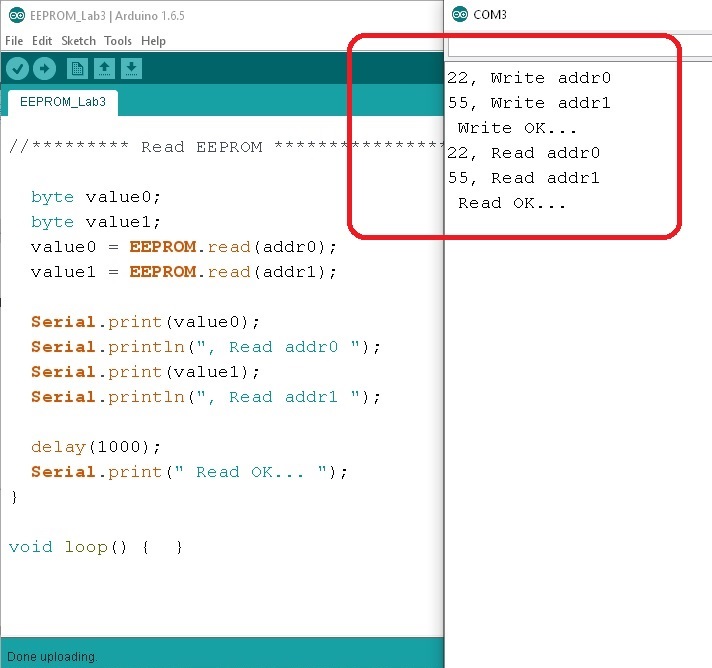This screenshot has width=712, height=668.
Task: Save the sketch with the Save icon
Action: [x=131, y=69]
